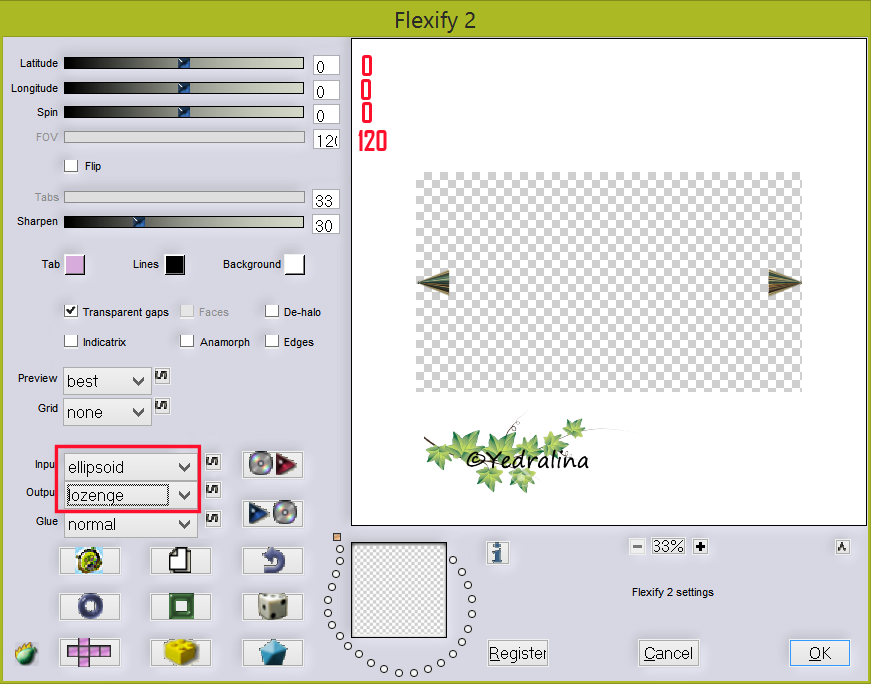Click the Spin value field

click(x=326, y=114)
